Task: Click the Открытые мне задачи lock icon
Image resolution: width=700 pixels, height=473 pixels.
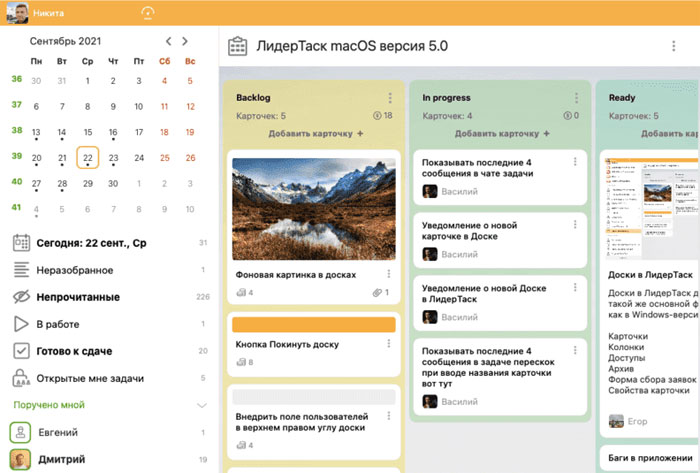Action: click(21, 378)
